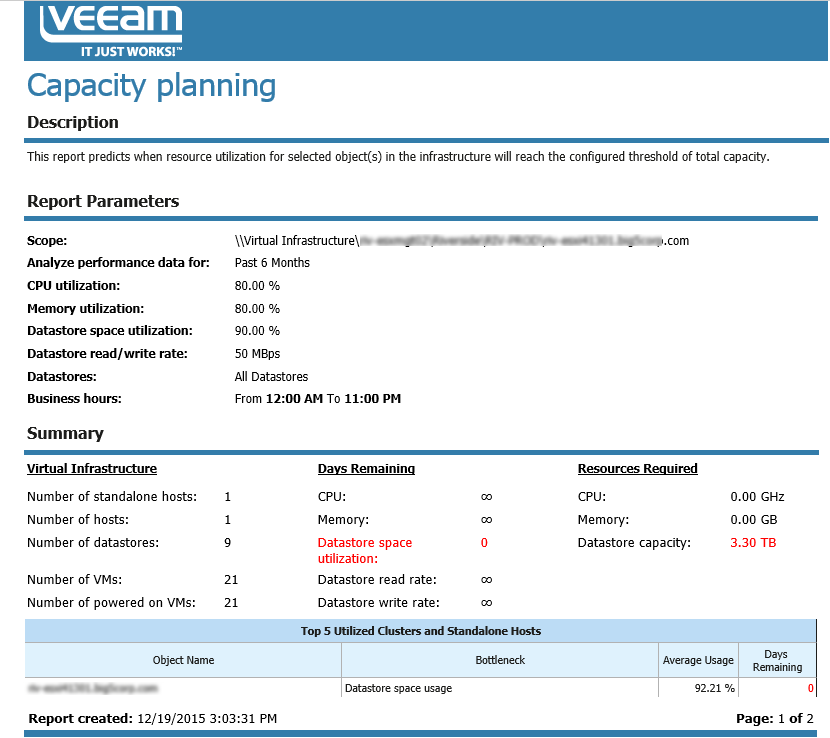Click the "Summary" section heading

pyautogui.click(x=65, y=434)
